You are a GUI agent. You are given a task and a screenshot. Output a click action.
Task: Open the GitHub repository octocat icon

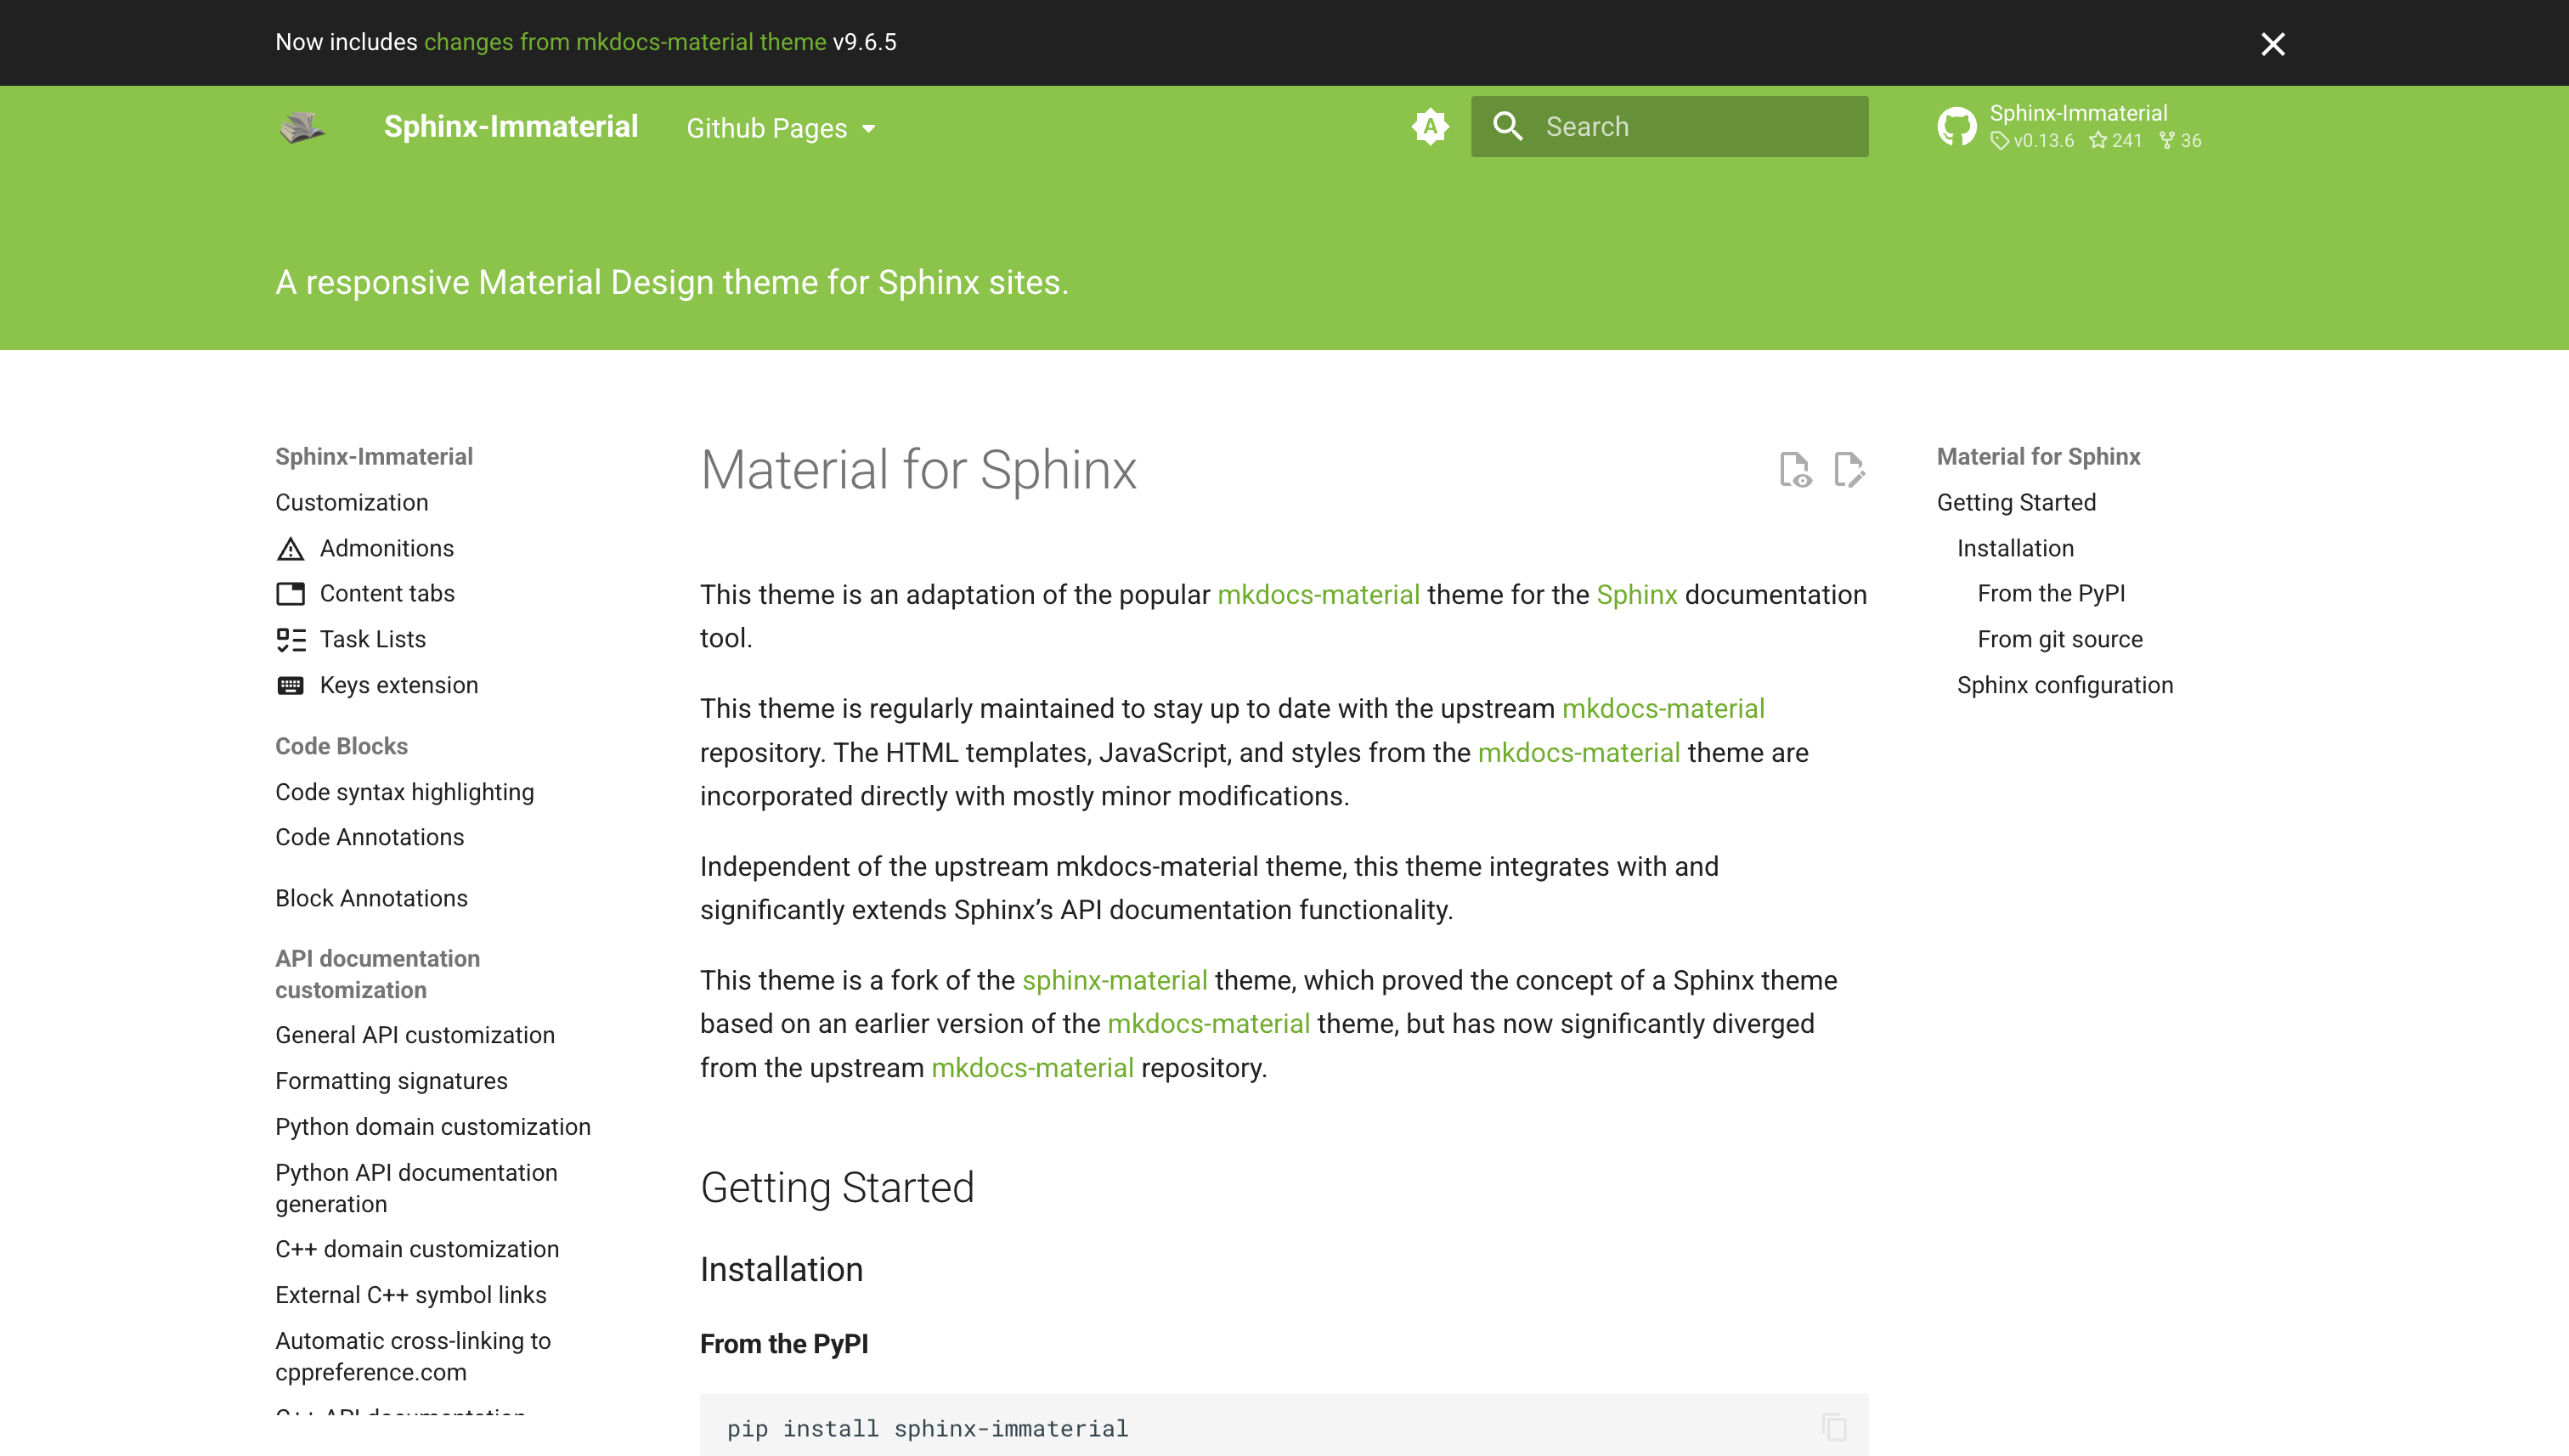(1956, 127)
